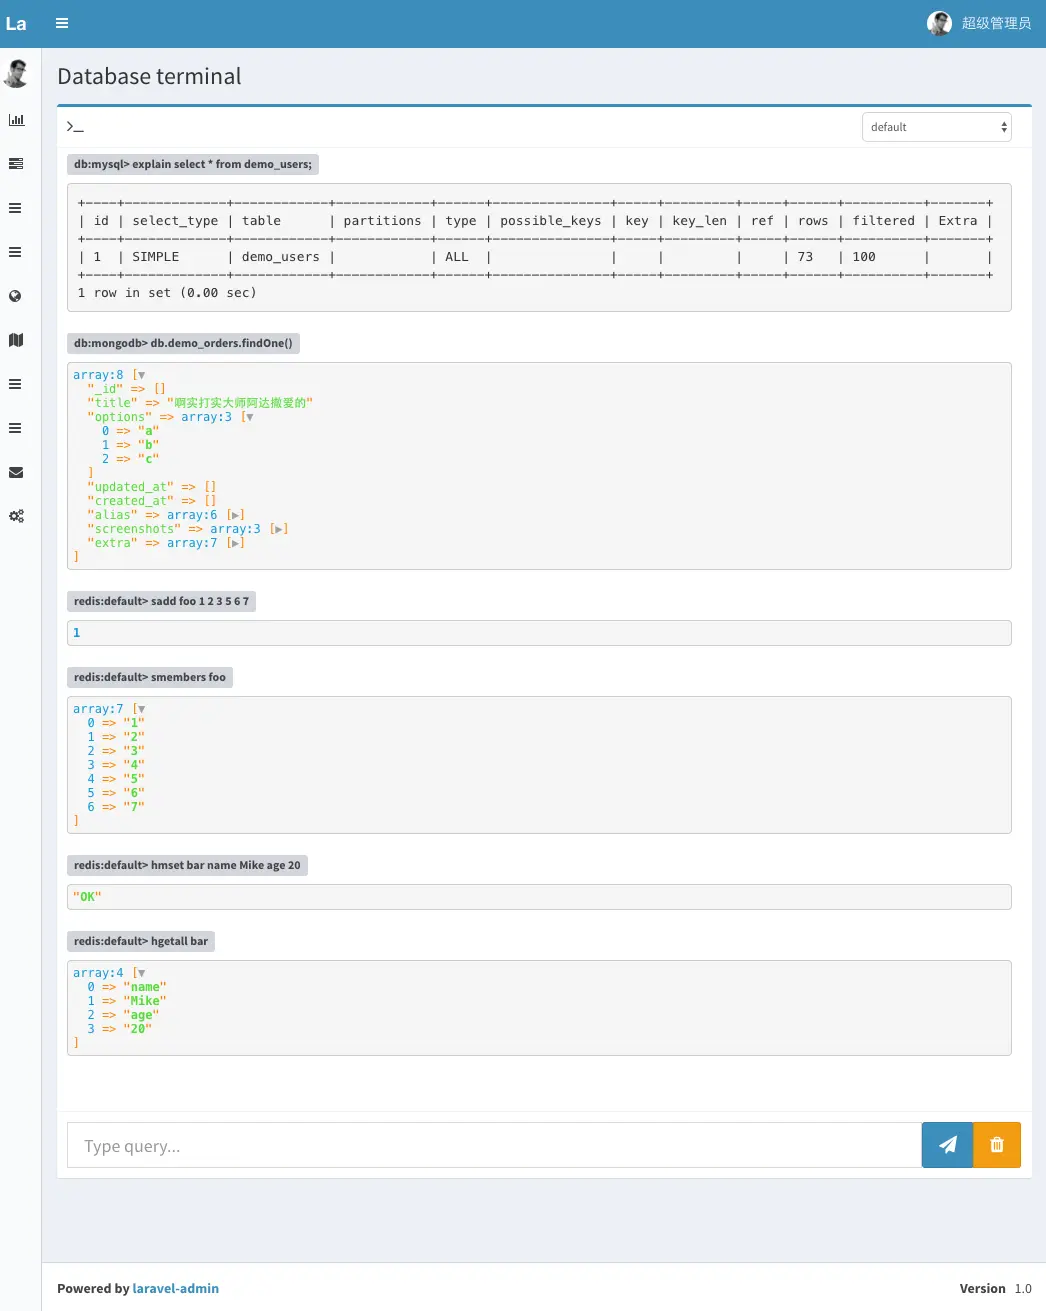
Task: Open the map sidebar icon
Action: pyautogui.click(x=16, y=340)
